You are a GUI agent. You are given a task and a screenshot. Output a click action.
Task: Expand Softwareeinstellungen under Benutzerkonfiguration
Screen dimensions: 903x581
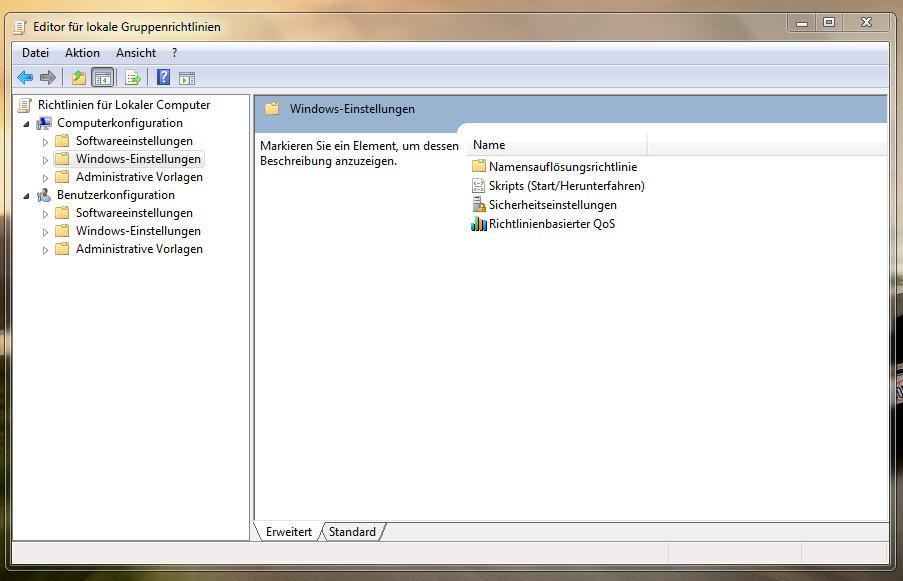point(45,214)
